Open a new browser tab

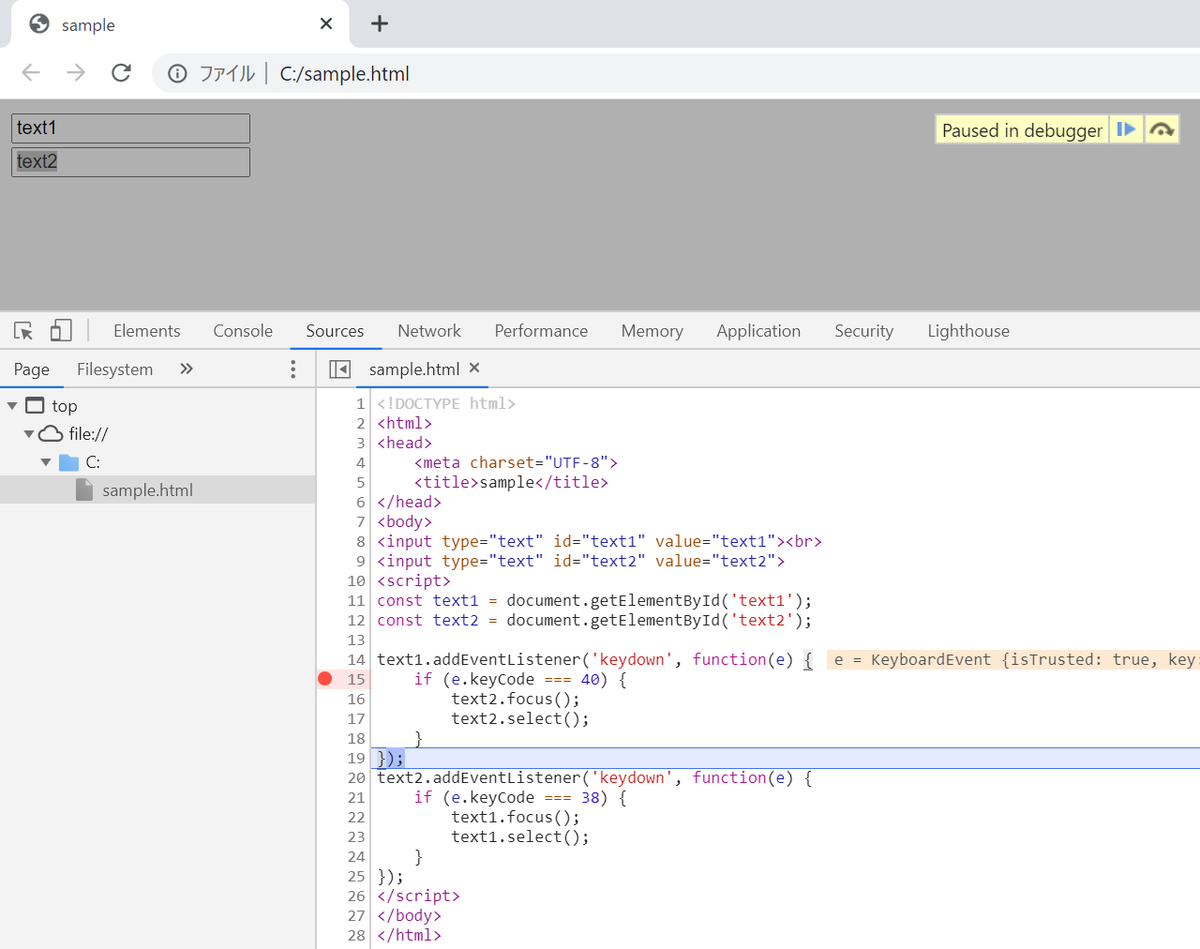click(x=379, y=24)
